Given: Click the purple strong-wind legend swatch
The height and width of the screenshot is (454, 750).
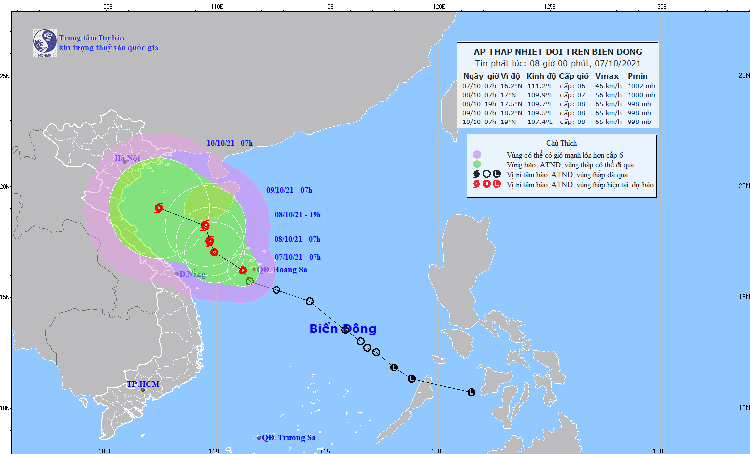Looking at the screenshot, I should tap(477, 155).
